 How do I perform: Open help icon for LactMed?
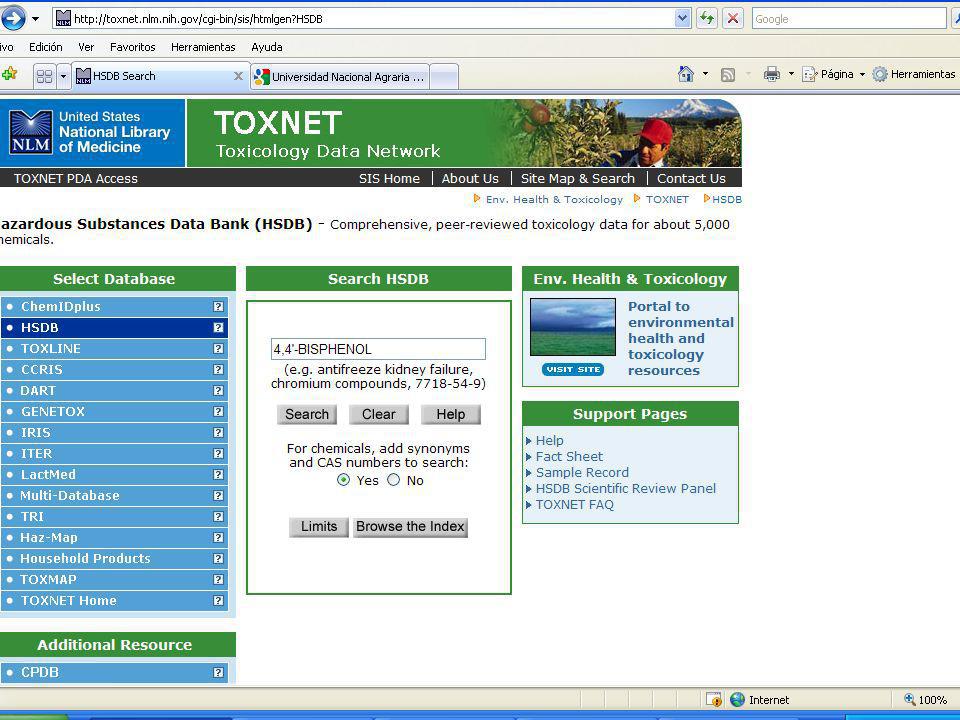pos(218,474)
